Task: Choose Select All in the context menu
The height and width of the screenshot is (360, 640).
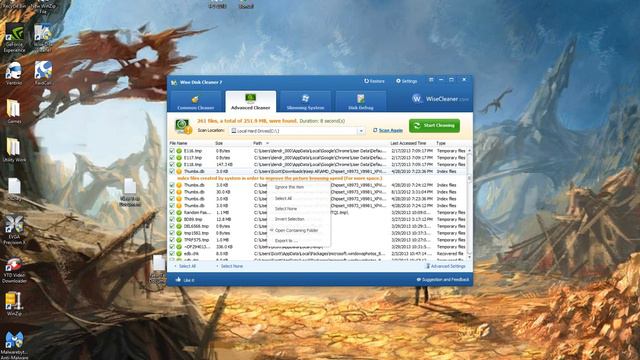Action: [298, 198]
